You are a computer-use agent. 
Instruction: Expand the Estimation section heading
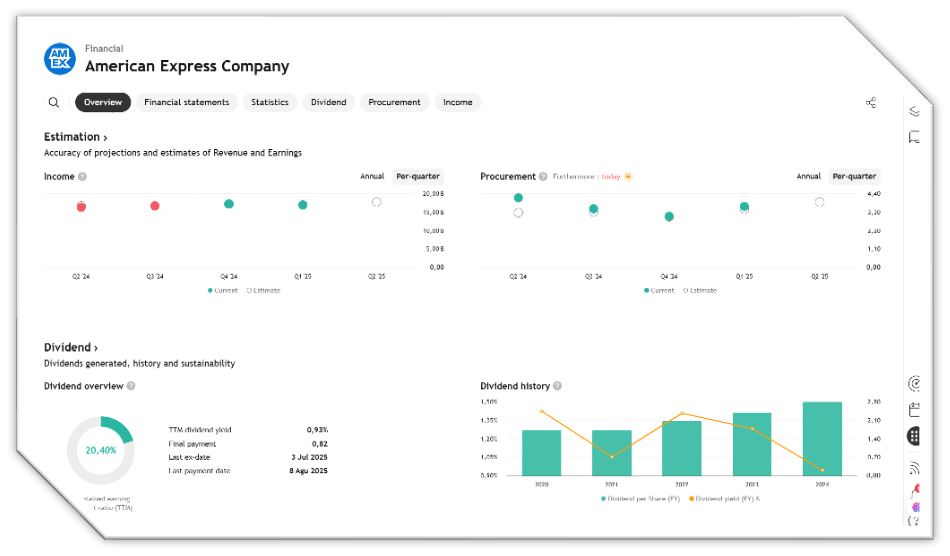point(75,137)
